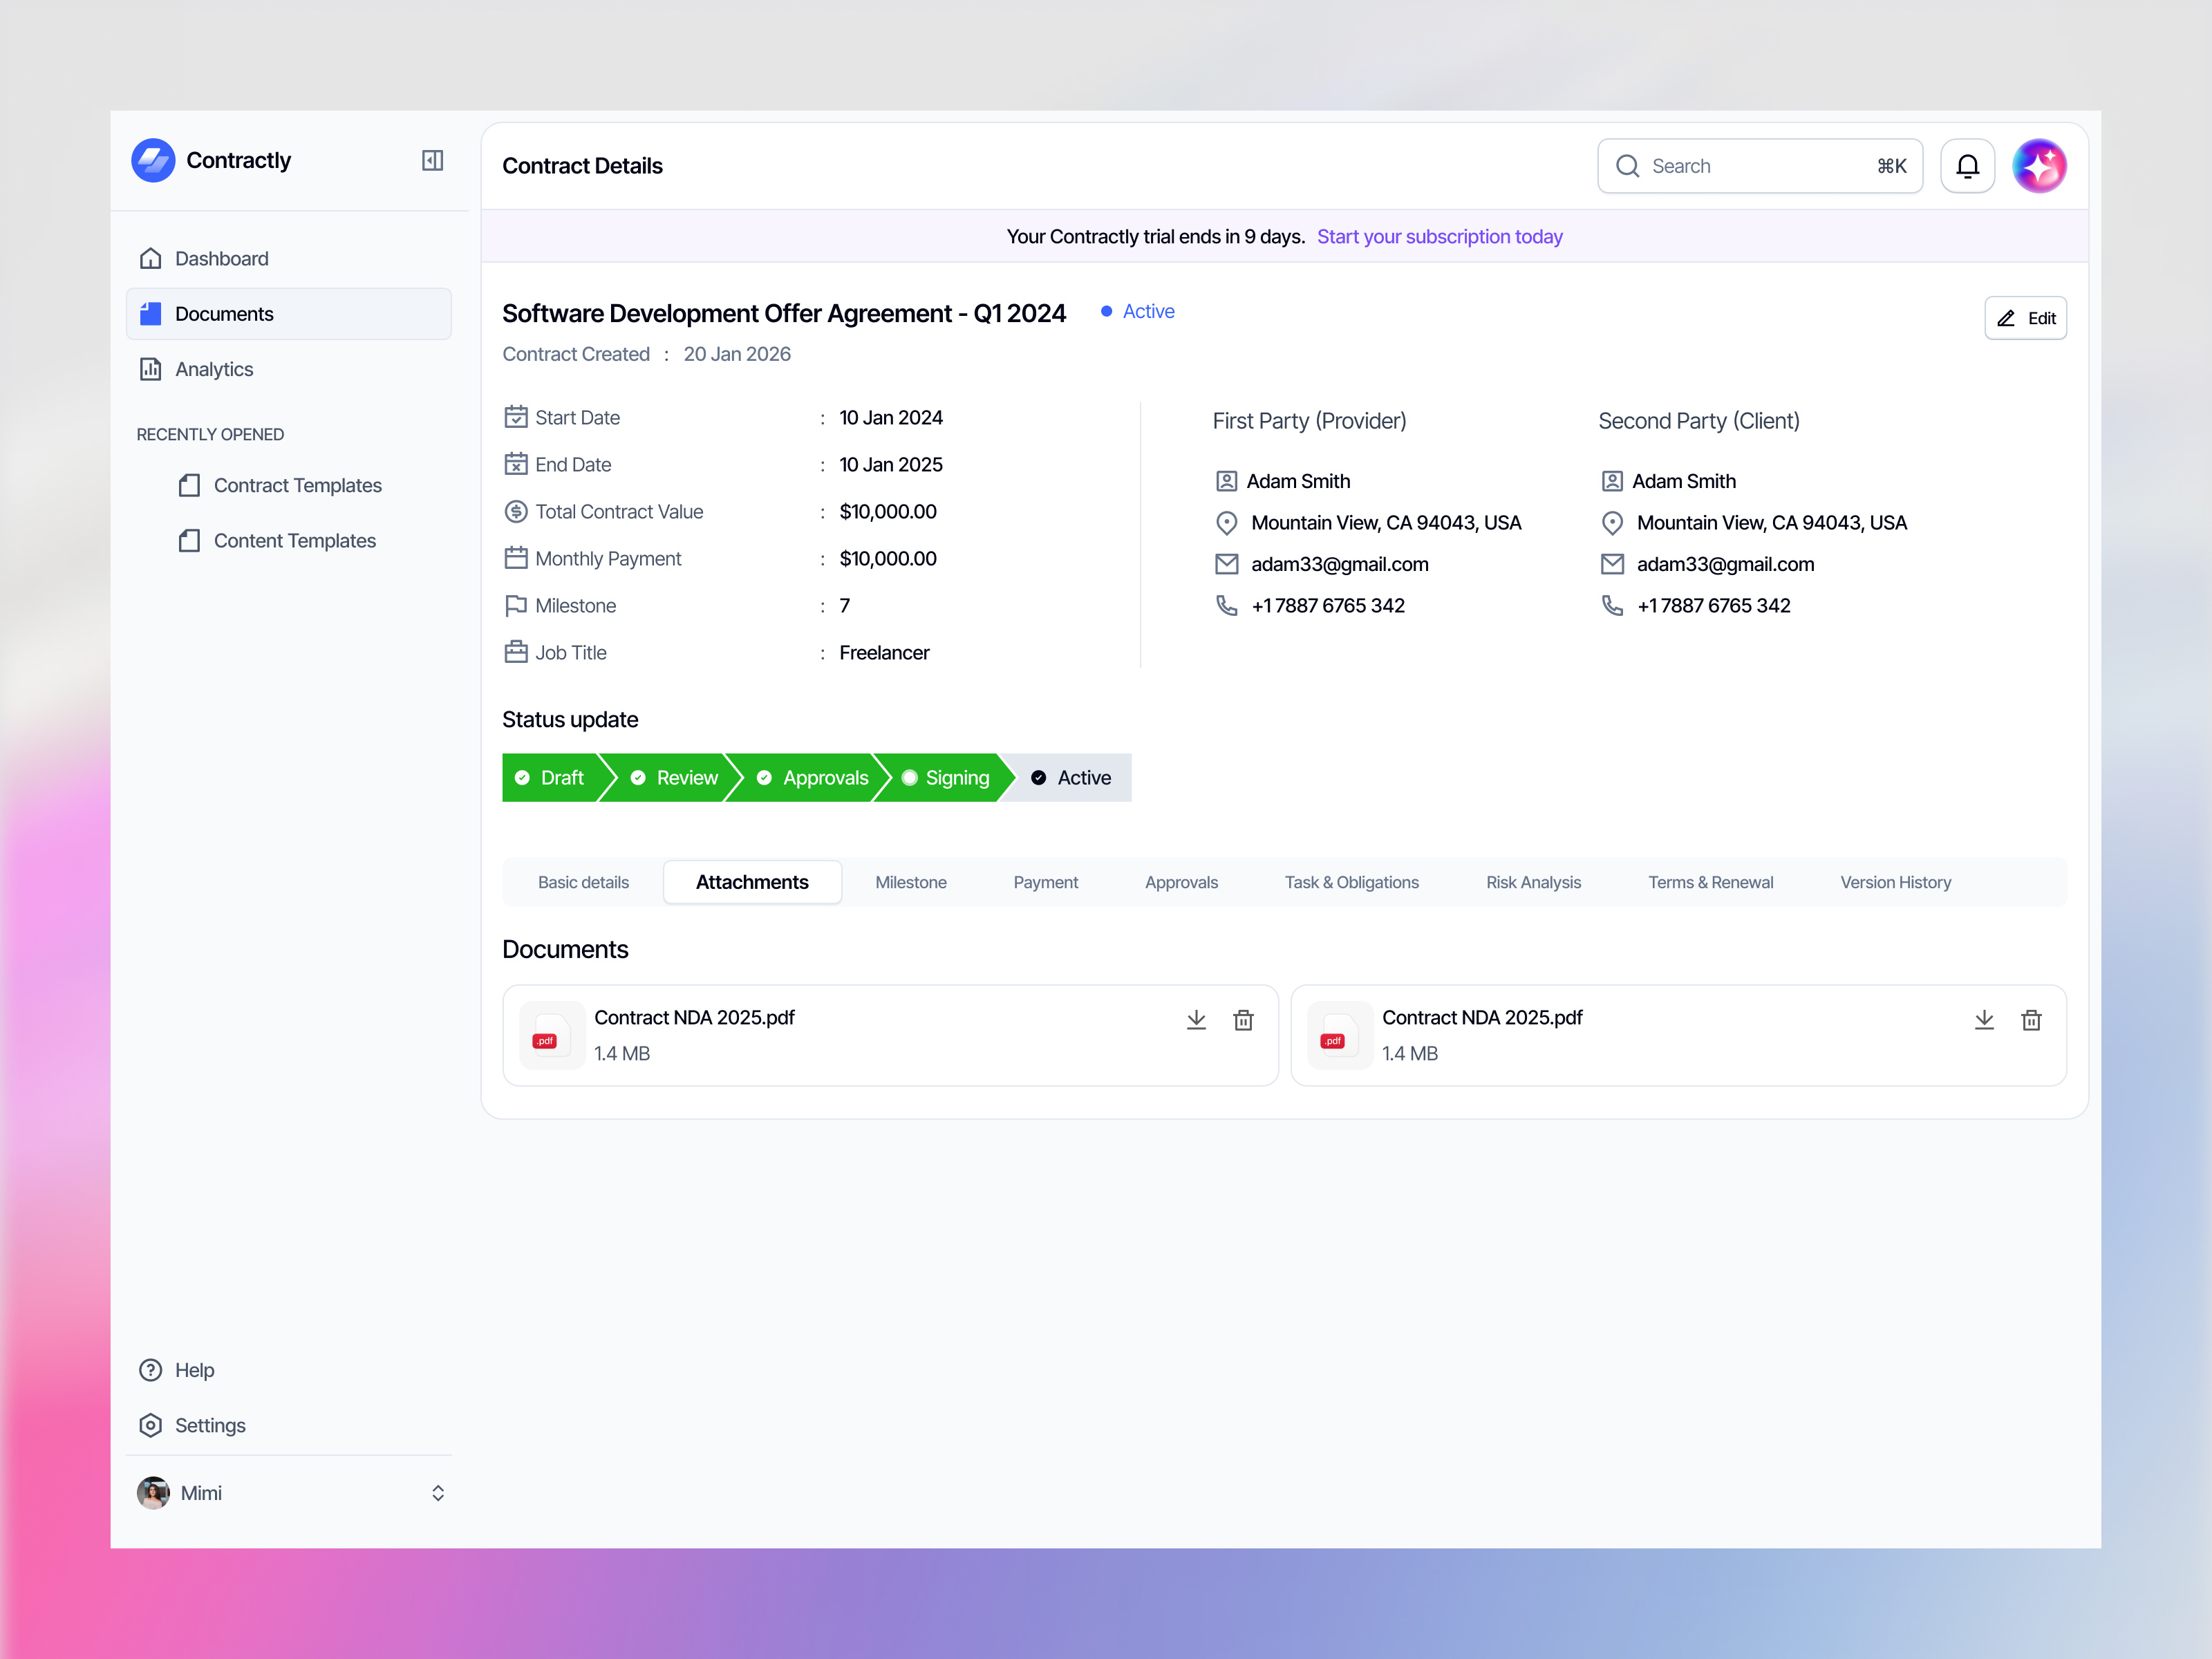Switch to Version History tab
This screenshot has height=1659, width=2212.
[x=1895, y=882]
